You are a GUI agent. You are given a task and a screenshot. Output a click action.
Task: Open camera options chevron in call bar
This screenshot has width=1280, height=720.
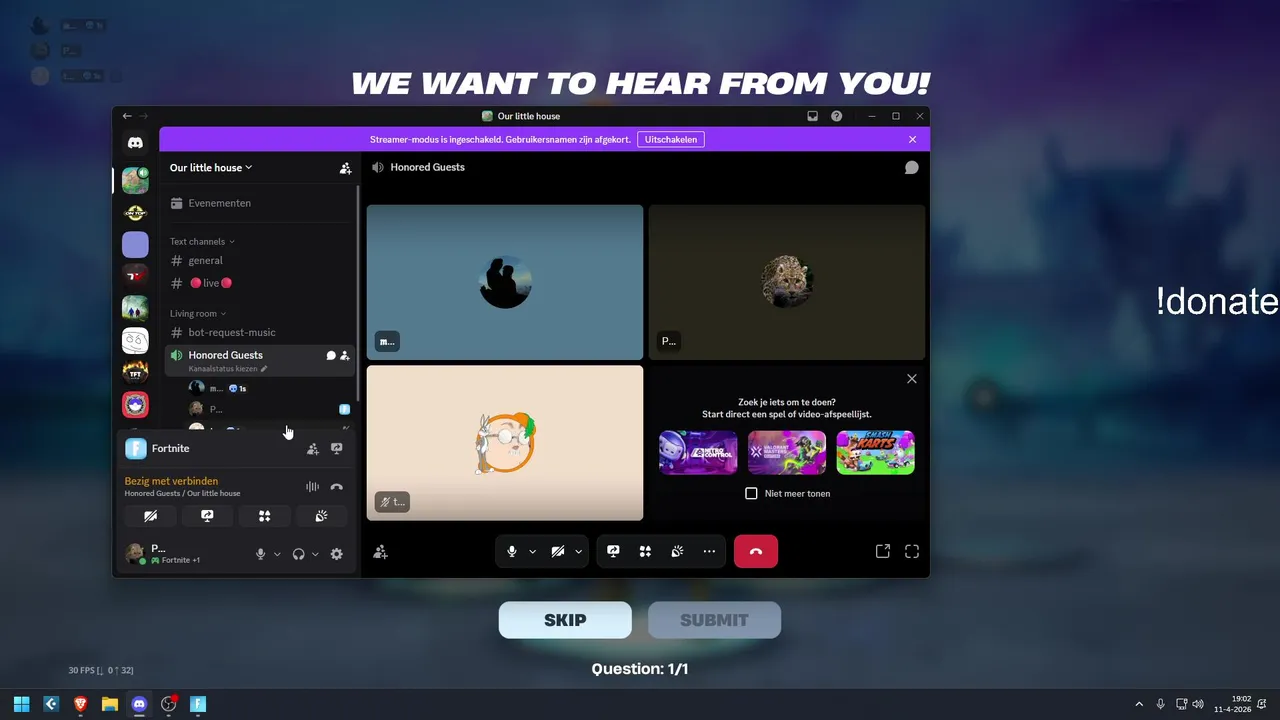coord(578,551)
